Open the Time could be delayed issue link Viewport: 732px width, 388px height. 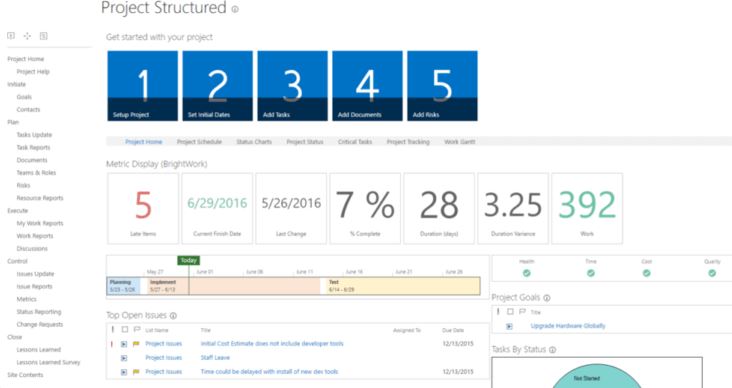click(x=269, y=372)
